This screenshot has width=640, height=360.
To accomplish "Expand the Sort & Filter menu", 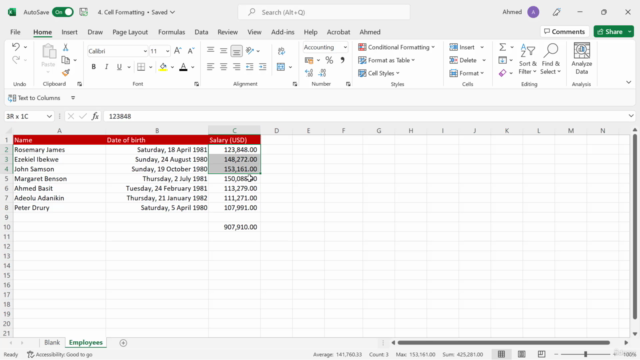I will (528, 59).
